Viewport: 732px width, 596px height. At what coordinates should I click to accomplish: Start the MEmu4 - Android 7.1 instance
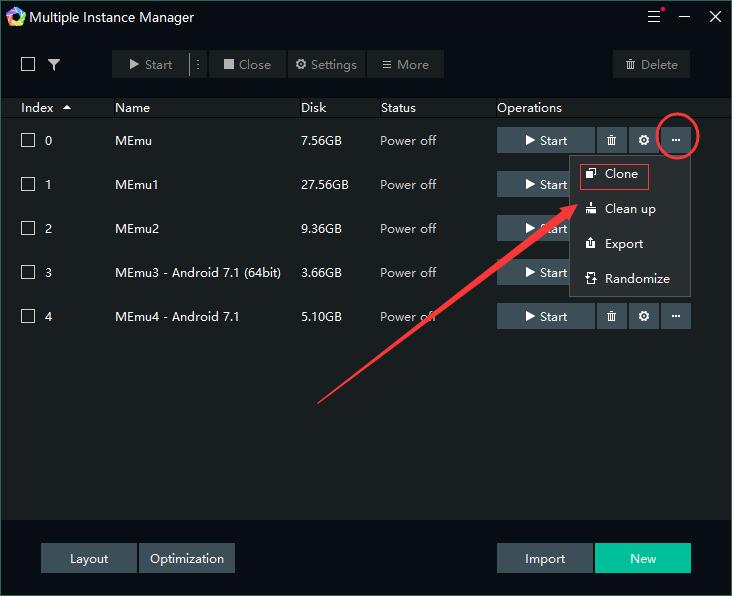[545, 317]
